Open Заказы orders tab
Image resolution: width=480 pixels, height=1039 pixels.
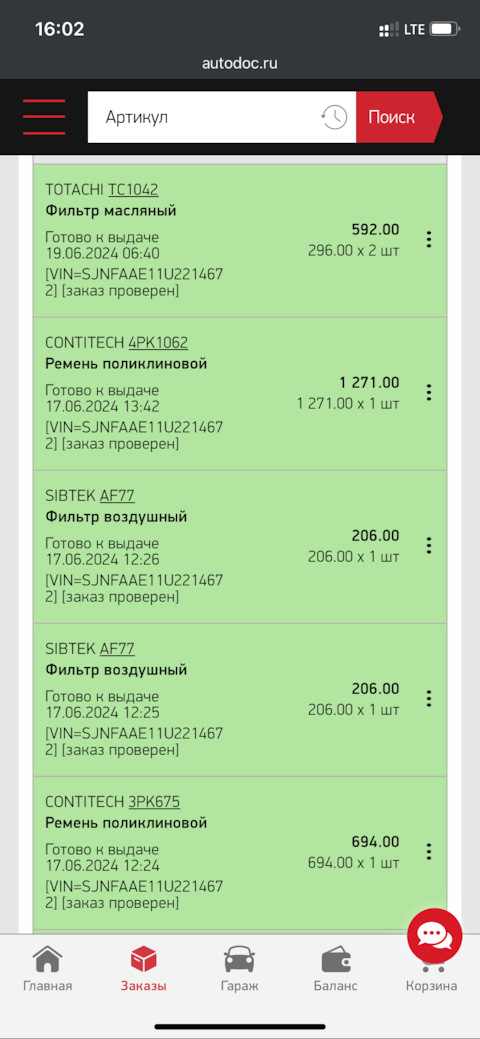point(143,969)
